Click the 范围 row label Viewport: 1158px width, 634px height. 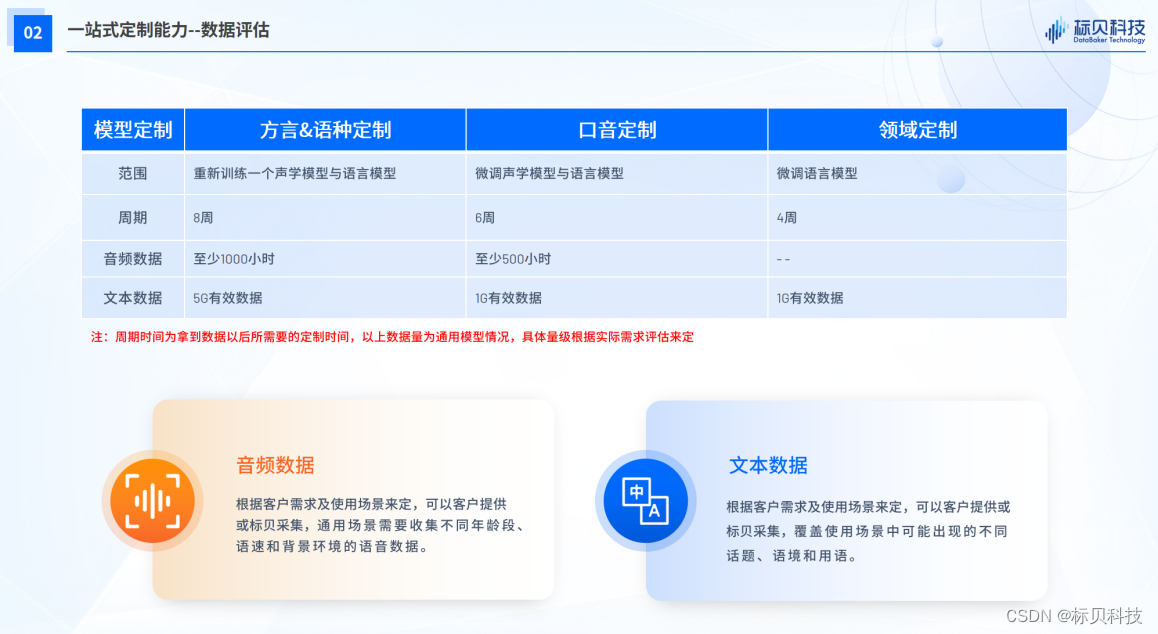133,174
